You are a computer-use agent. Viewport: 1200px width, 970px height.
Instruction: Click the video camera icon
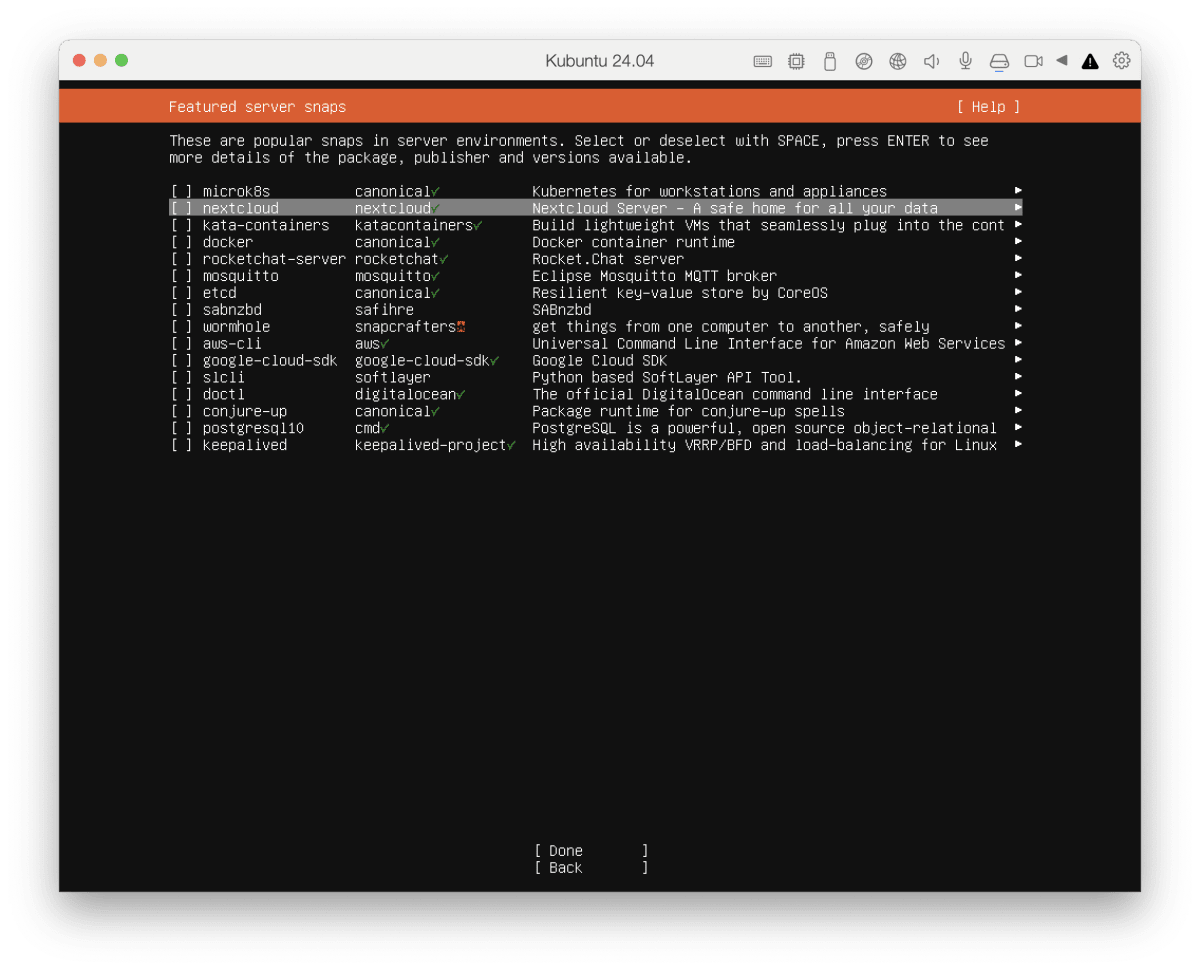tap(1033, 61)
